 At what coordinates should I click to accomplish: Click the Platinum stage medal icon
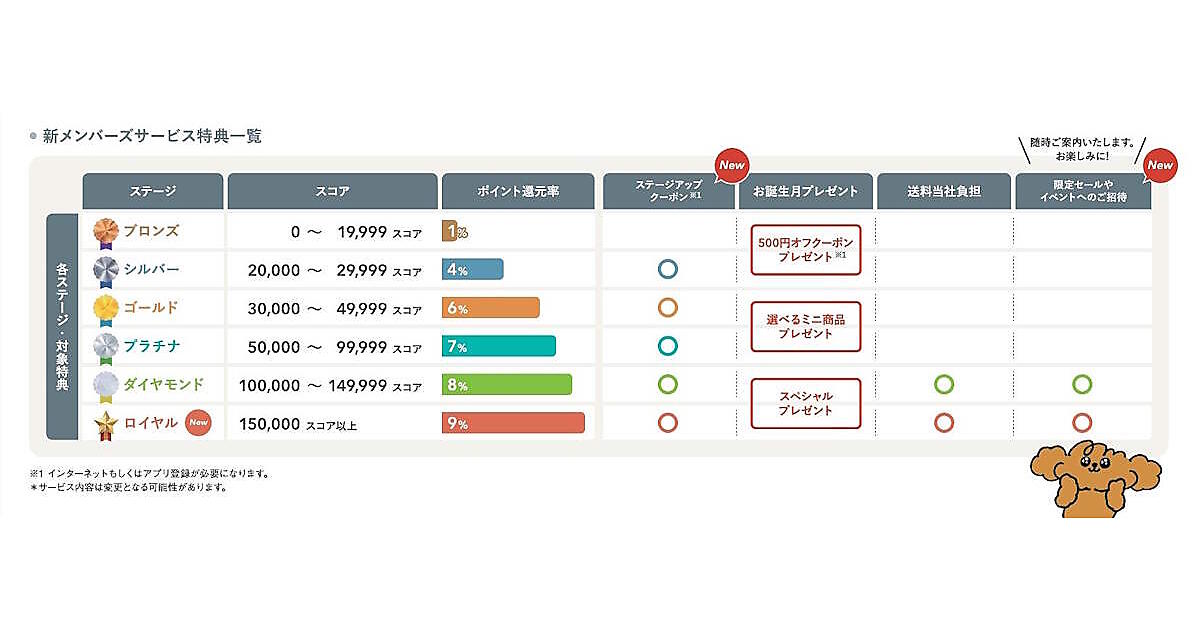click(x=106, y=347)
